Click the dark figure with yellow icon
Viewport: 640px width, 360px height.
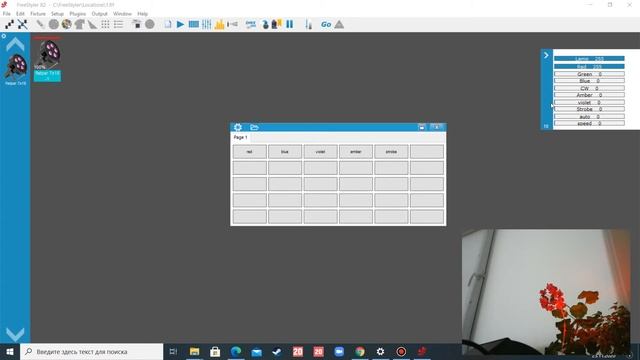(277, 24)
